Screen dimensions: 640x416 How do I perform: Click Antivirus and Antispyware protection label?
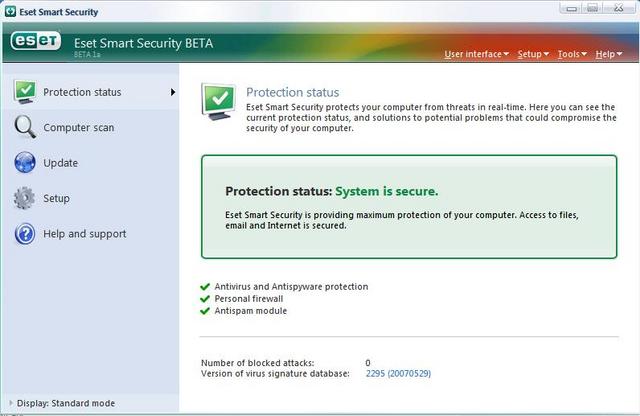click(x=291, y=287)
